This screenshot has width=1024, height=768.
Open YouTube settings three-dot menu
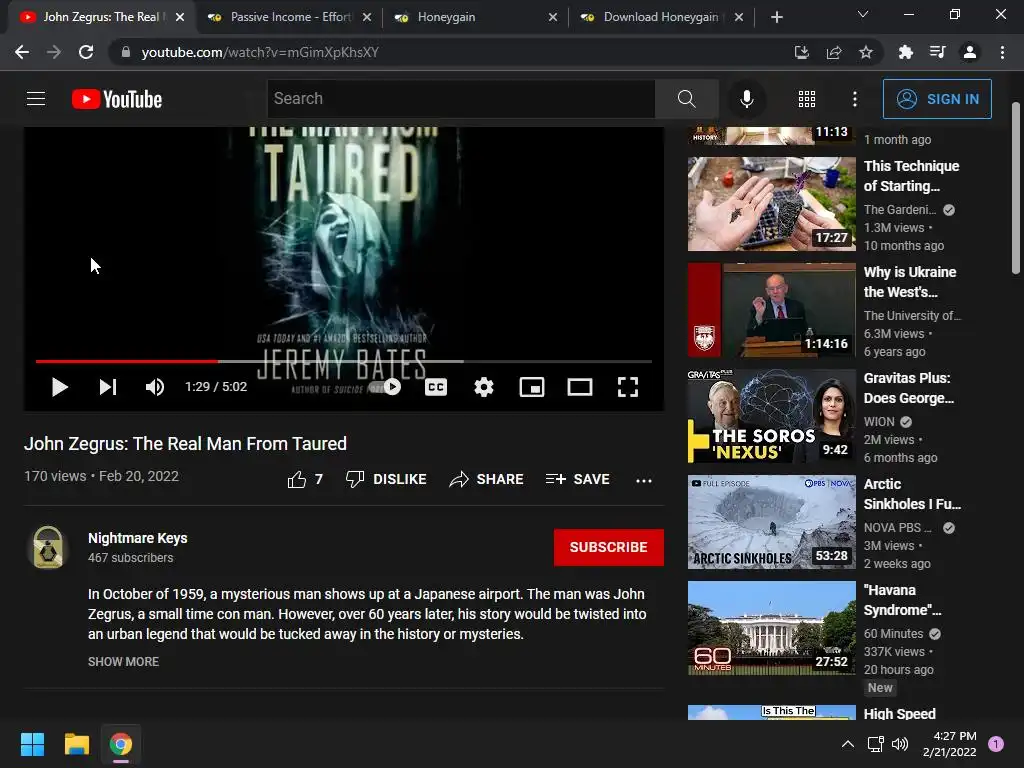(855, 99)
